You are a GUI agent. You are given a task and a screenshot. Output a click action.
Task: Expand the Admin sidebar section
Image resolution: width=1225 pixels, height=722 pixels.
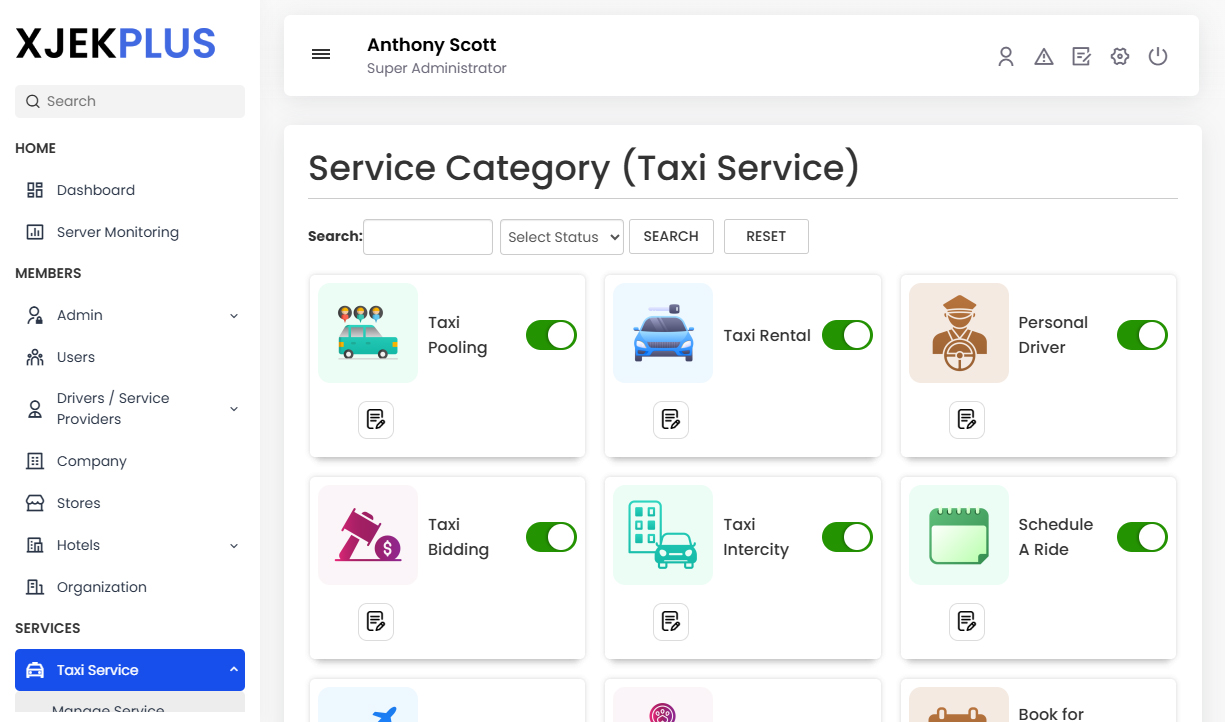click(x=80, y=314)
